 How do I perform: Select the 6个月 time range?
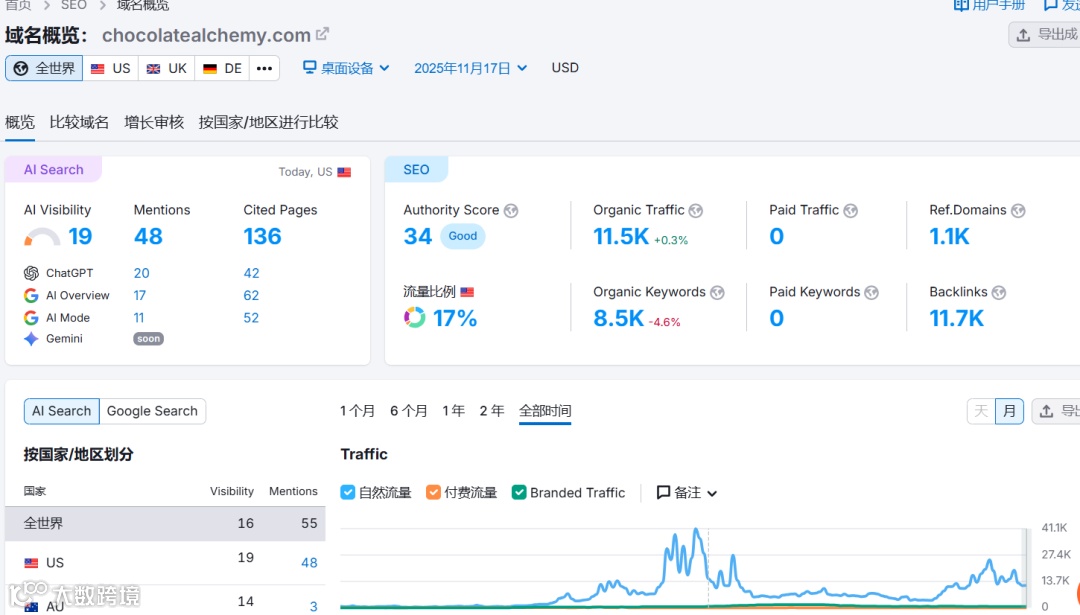click(x=409, y=411)
